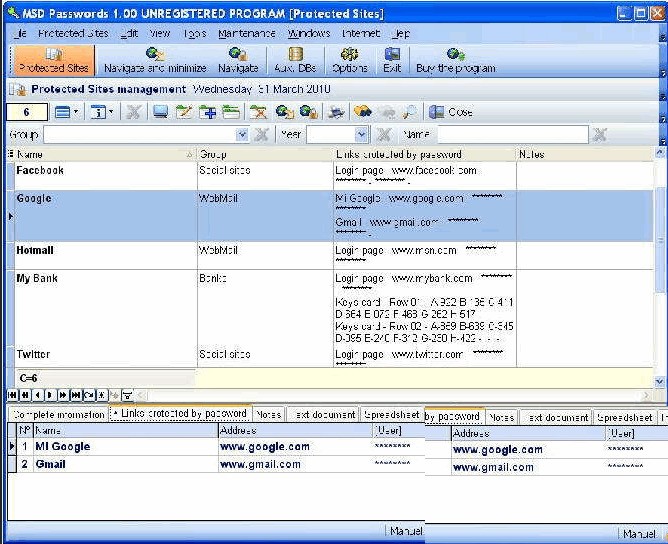Click the blue table view mode icon
668x544 pixels.
(x=63, y=112)
